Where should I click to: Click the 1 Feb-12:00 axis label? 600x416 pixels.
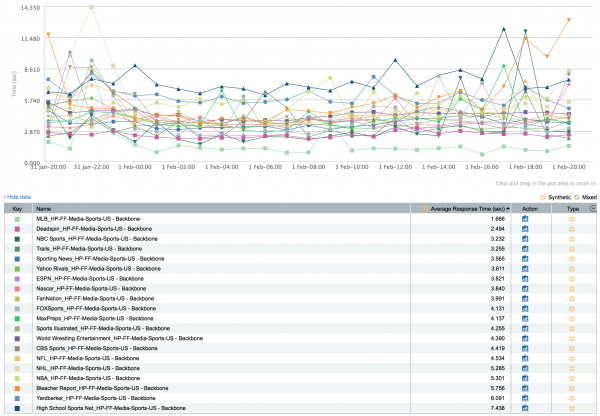pyautogui.click(x=395, y=167)
